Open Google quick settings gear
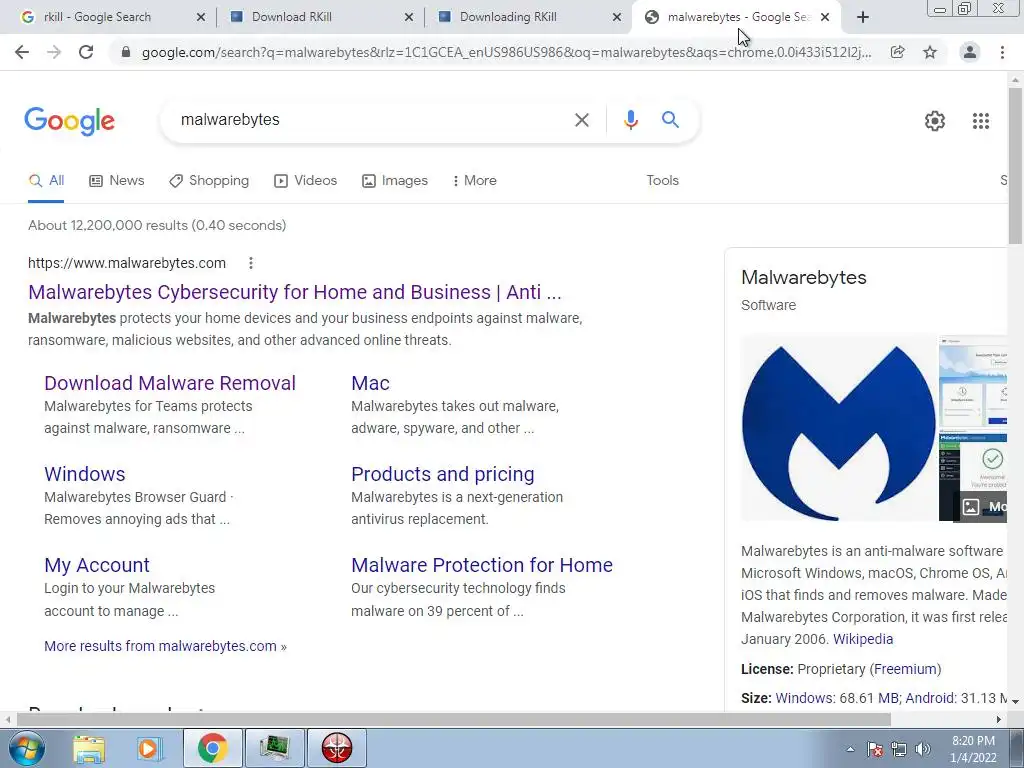Screen dimensions: 1024x768 point(935,121)
